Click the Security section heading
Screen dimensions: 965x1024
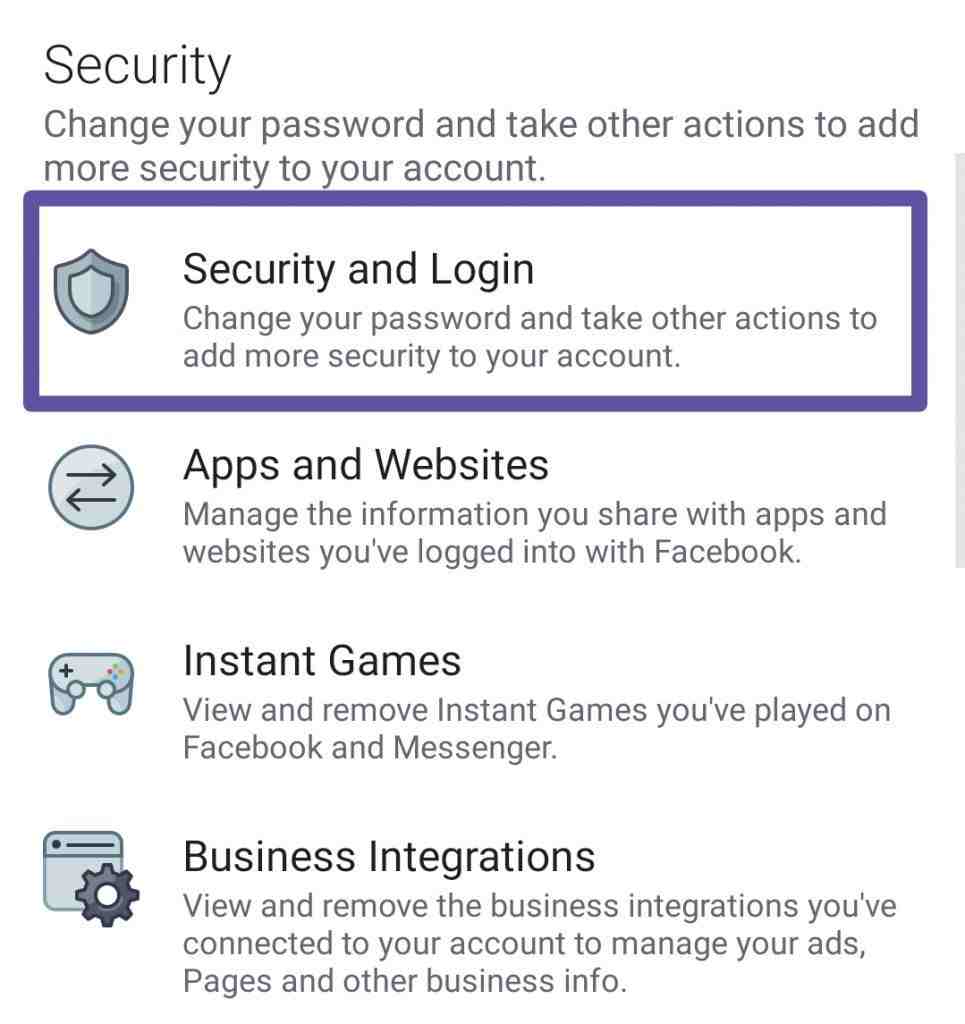(137, 67)
